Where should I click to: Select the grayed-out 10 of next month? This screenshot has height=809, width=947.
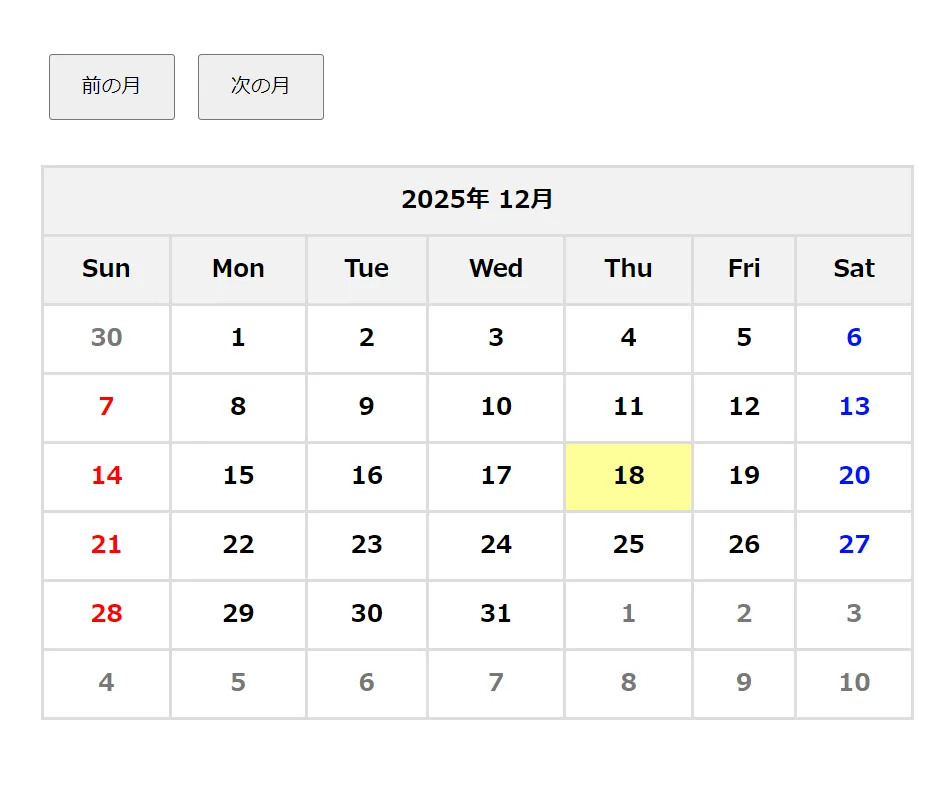853,683
